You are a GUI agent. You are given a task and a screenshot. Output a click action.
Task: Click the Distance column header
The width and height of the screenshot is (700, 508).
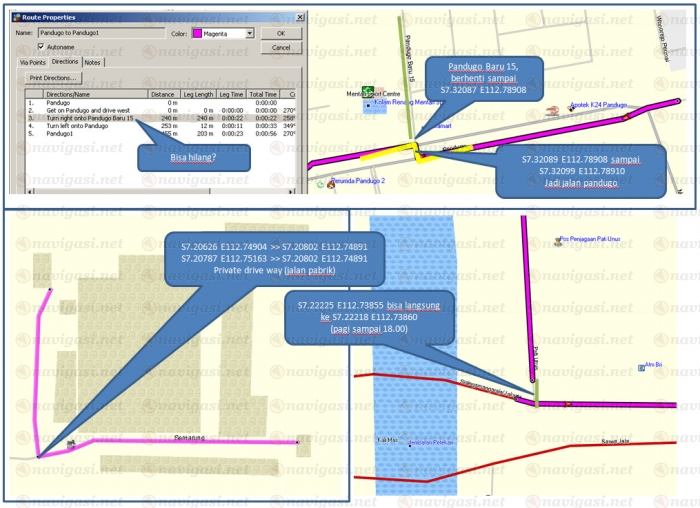click(162, 93)
